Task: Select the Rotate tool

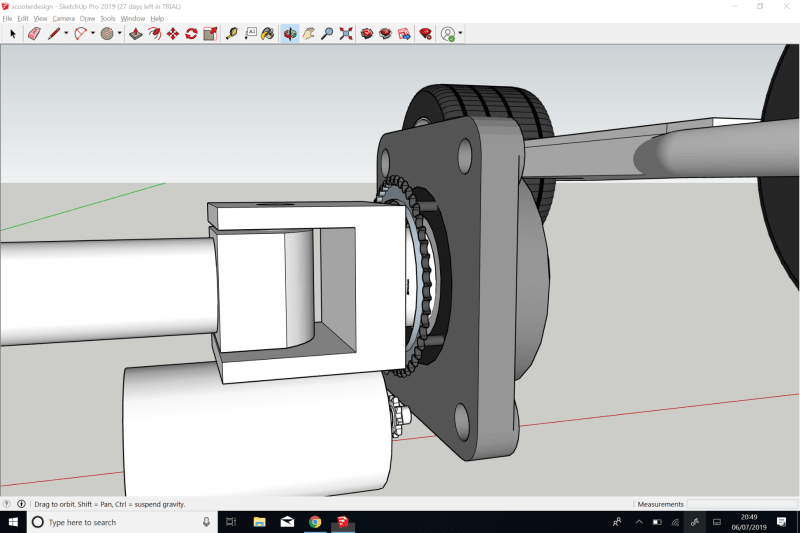Action: [191, 34]
